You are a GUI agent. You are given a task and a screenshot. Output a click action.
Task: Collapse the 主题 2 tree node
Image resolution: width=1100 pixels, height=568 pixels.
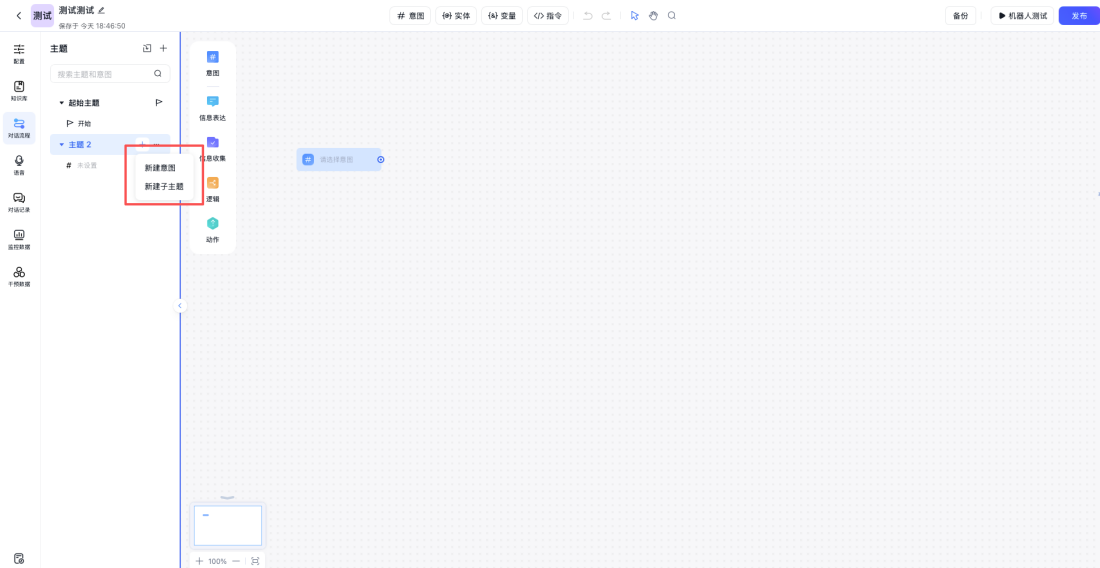pyautogui.click(x=61, y=145)
